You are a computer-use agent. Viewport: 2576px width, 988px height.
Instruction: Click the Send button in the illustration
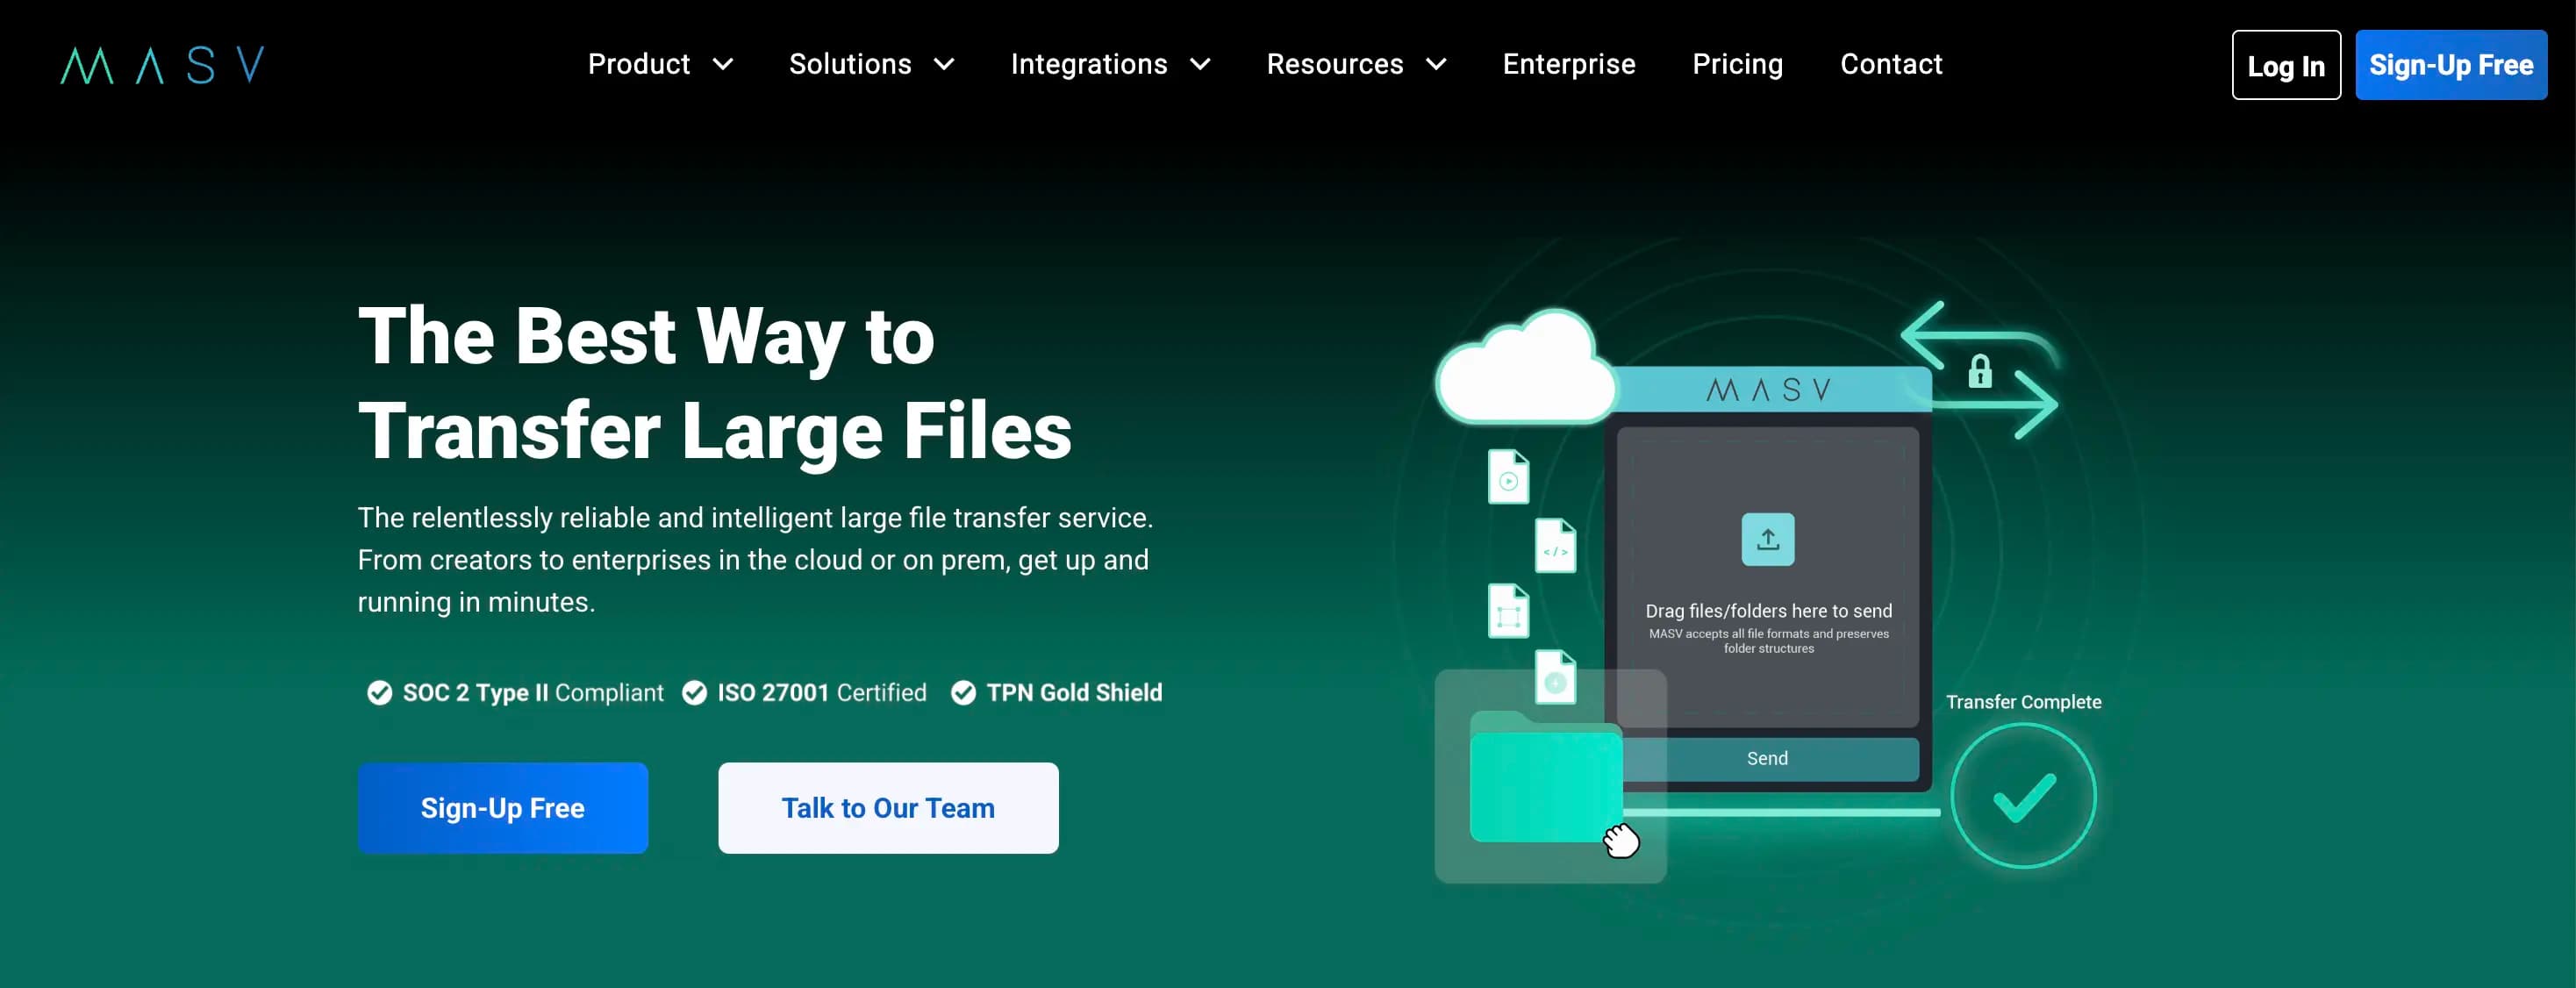pos(1767,759)
